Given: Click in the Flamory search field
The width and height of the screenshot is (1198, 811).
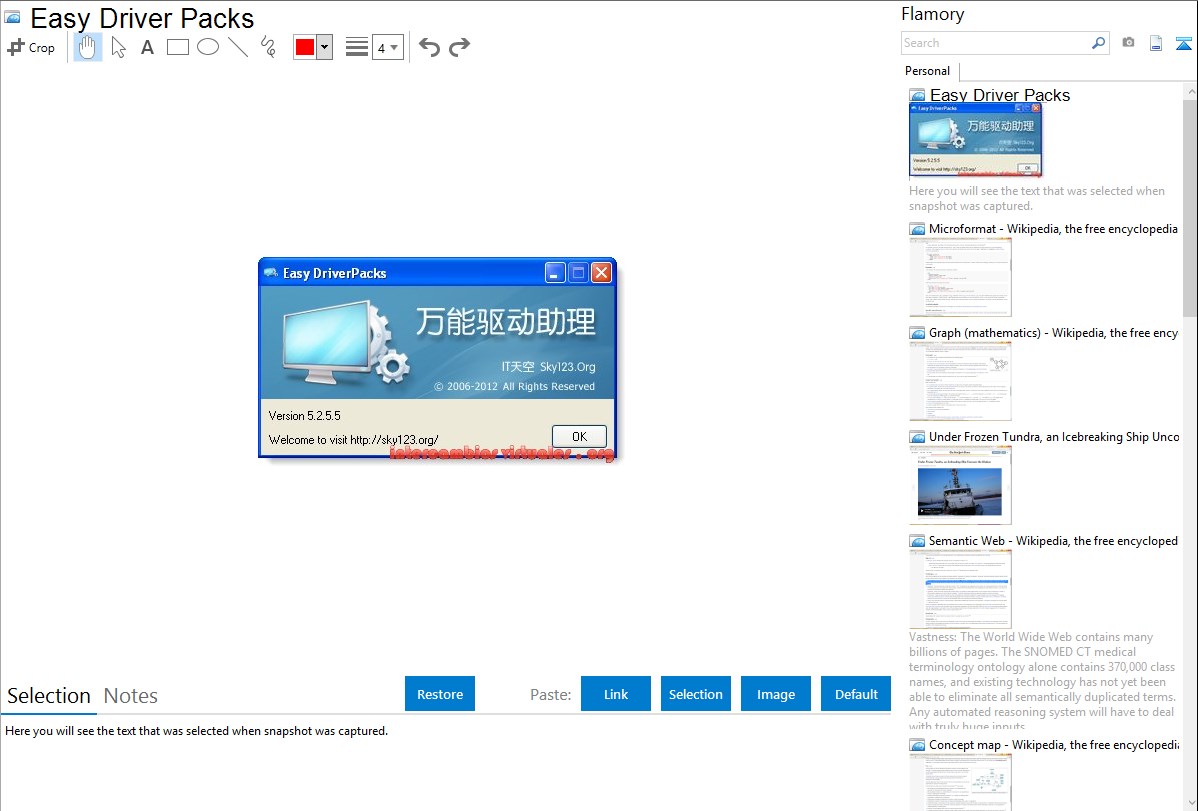Looking at the screenshot, I should click(x=995, y=43).
